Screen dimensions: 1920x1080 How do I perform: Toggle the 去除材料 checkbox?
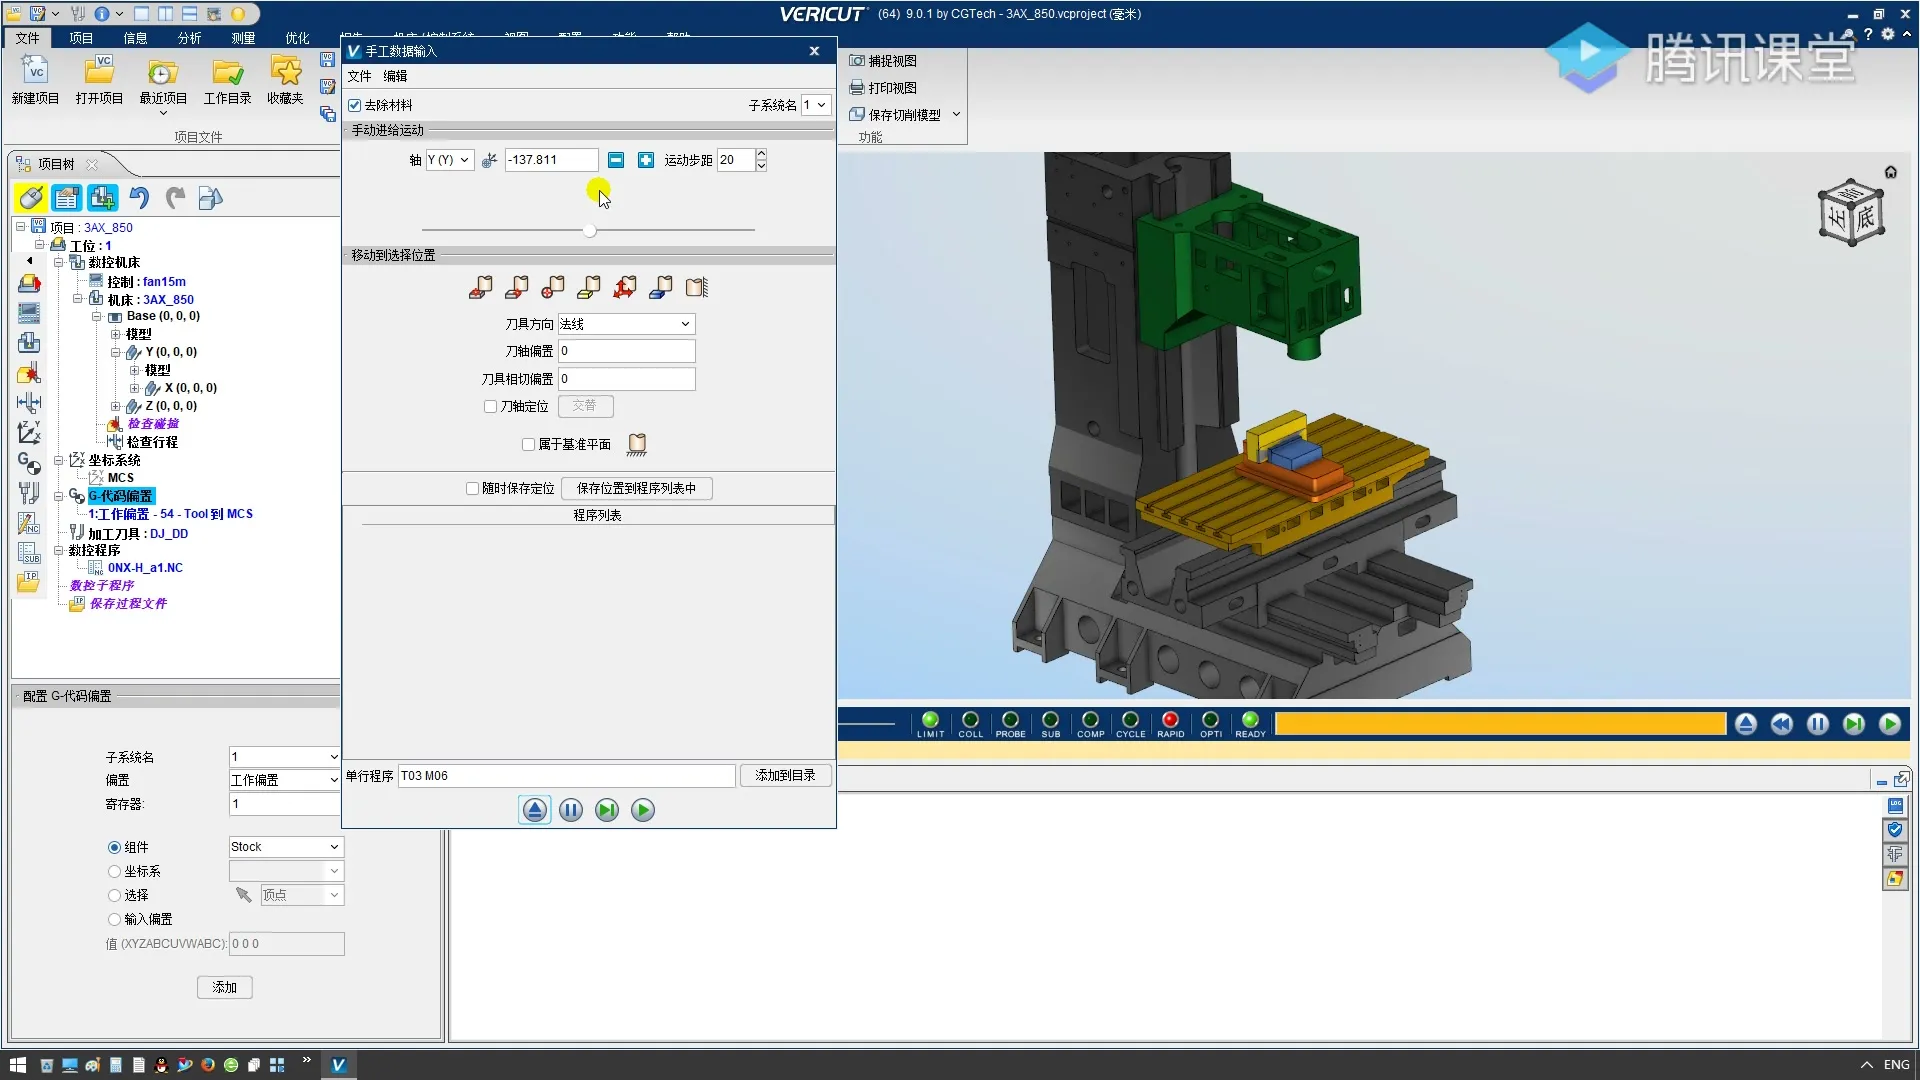(354, 105)
